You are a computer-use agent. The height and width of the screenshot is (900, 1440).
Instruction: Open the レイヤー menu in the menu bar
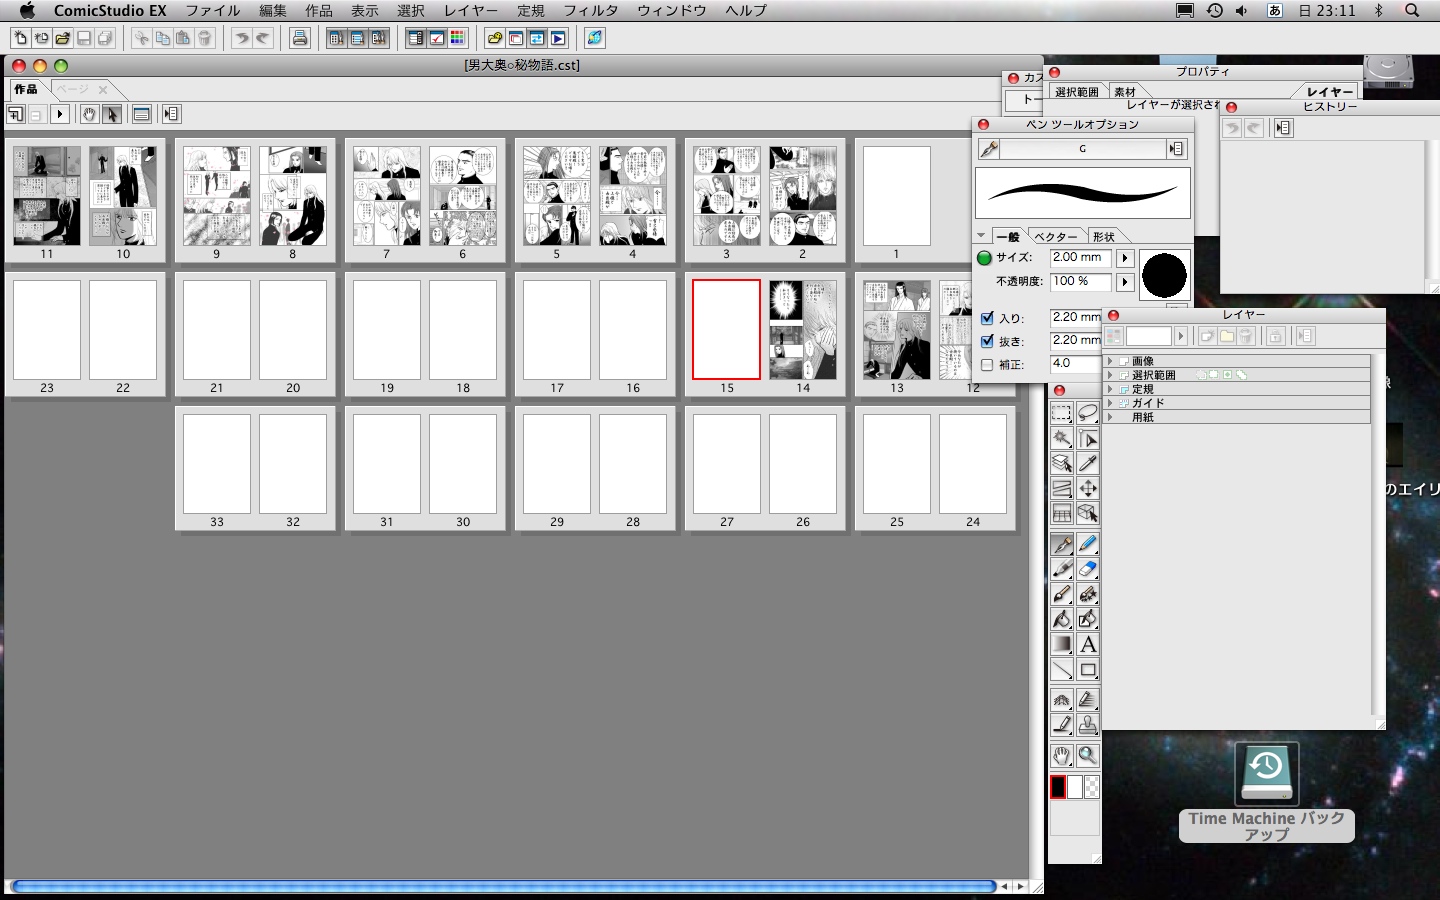(x=471, y=11)
